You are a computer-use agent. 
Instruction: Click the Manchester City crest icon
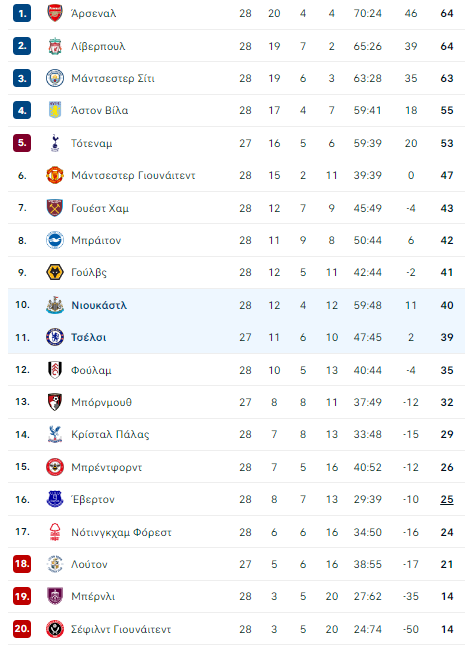(x=55, y=78)
